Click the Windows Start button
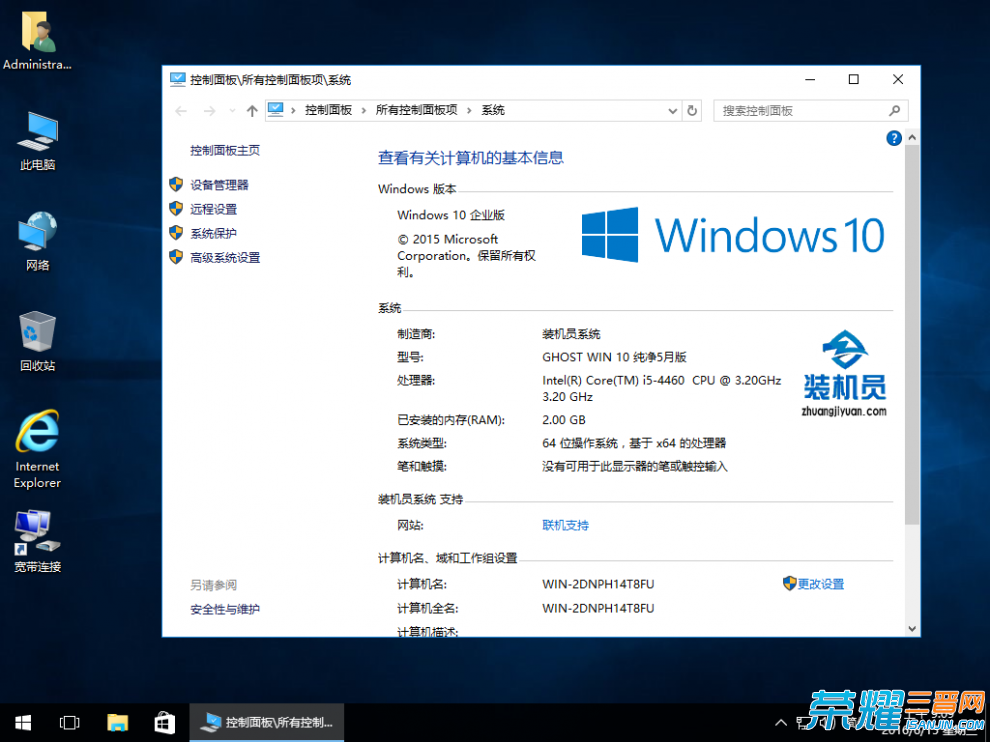This screenshot has height=742, width=990. pyautogui.click(x=23, y=722)
